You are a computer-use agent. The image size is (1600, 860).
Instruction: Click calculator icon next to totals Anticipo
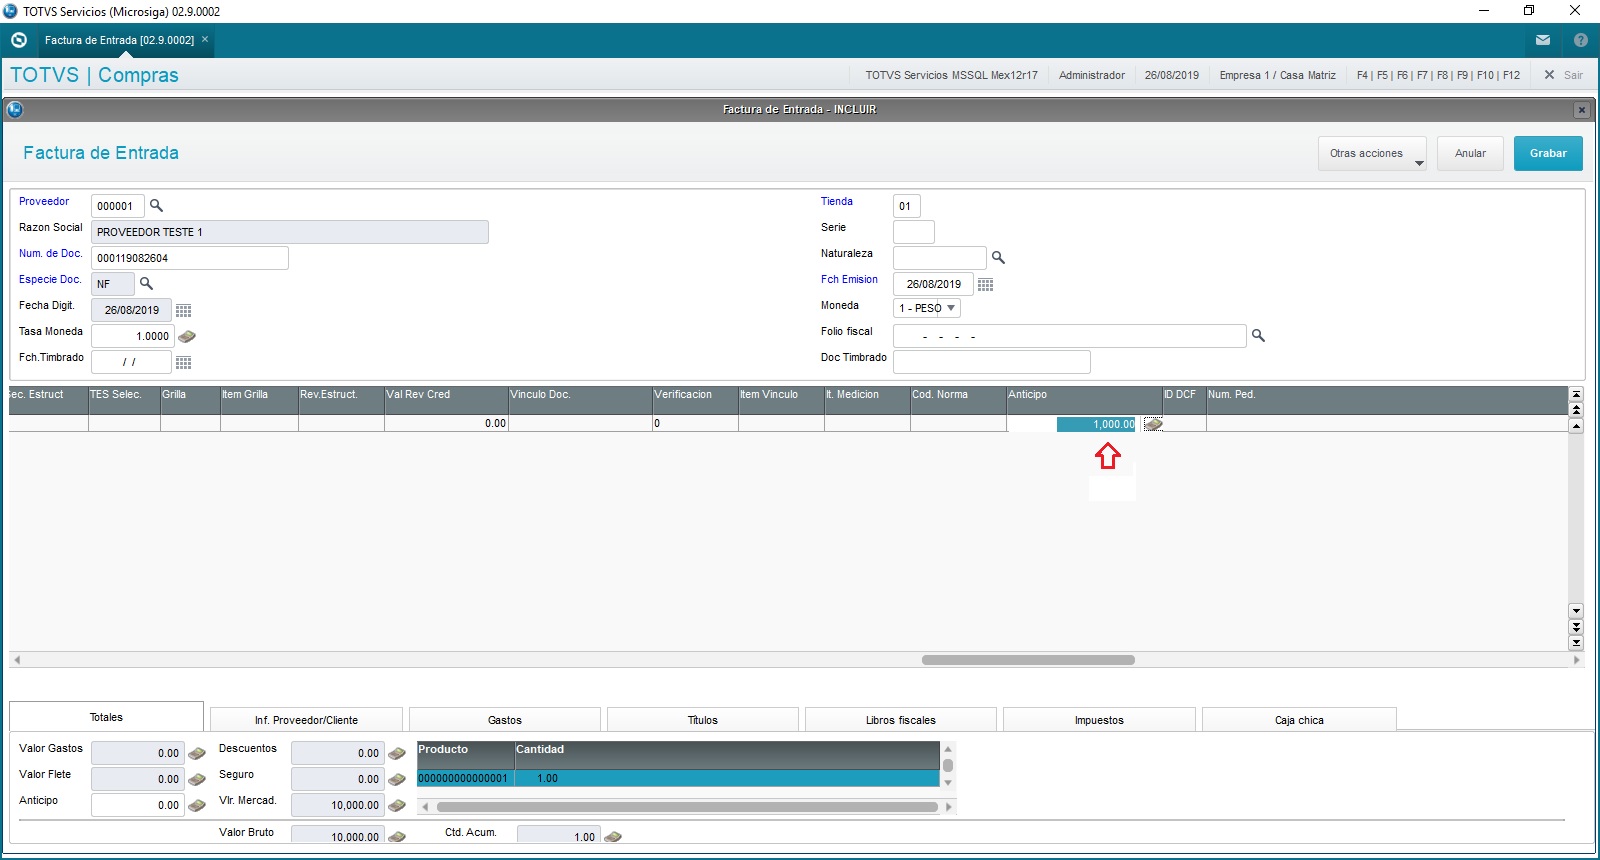(197, 805)
